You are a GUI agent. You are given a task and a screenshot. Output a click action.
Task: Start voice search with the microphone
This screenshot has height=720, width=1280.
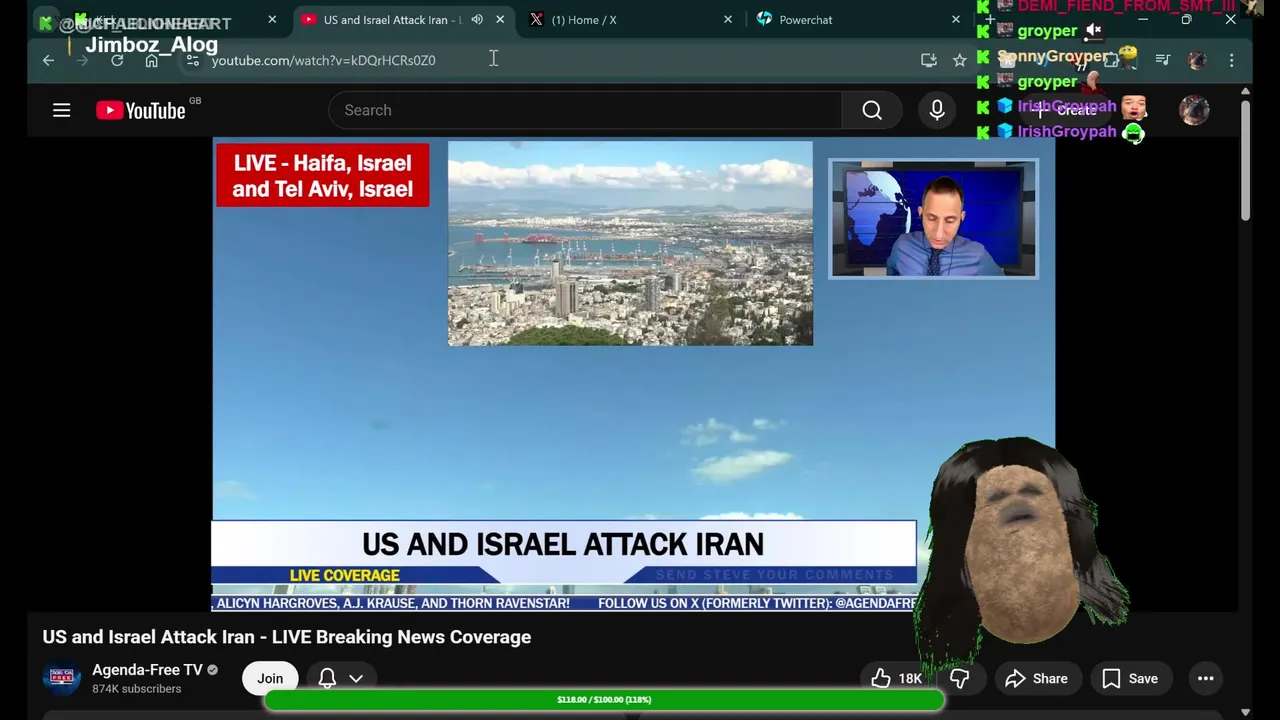[937, 110]
